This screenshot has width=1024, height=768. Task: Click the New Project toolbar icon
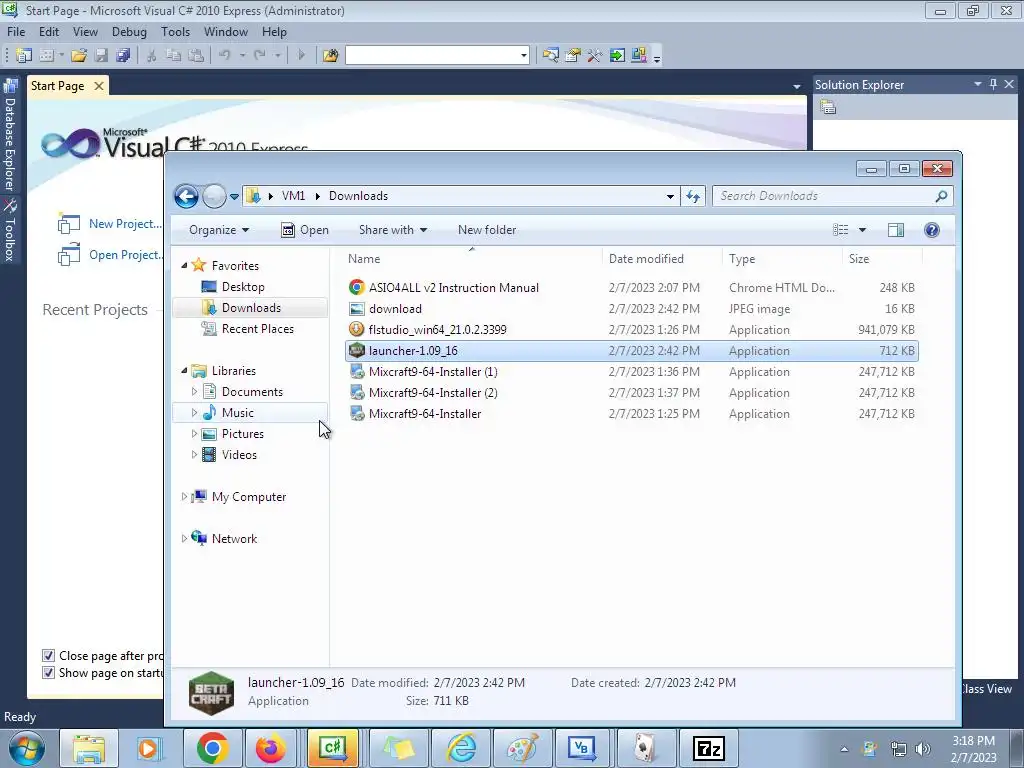tap(24, 56)
